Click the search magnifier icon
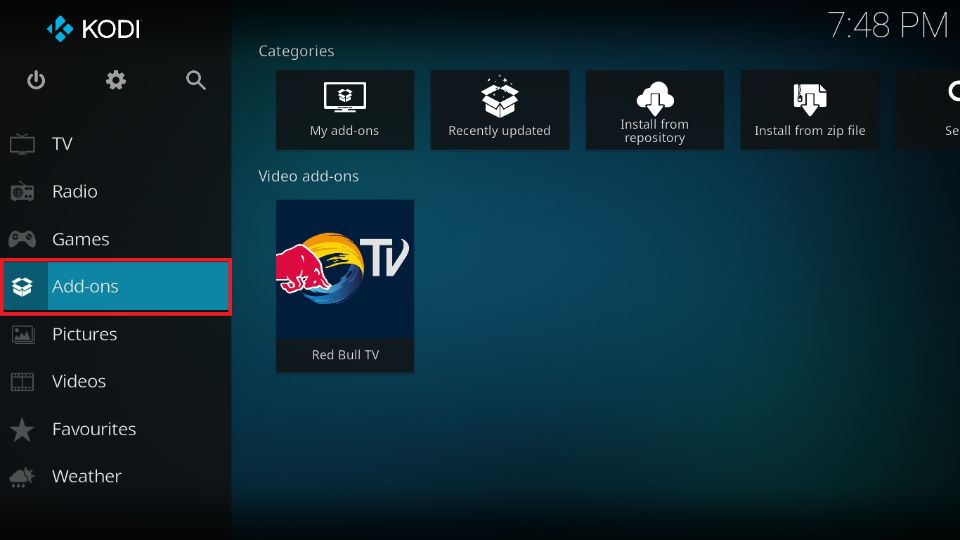The image size is (960, 540). (196, 80)
